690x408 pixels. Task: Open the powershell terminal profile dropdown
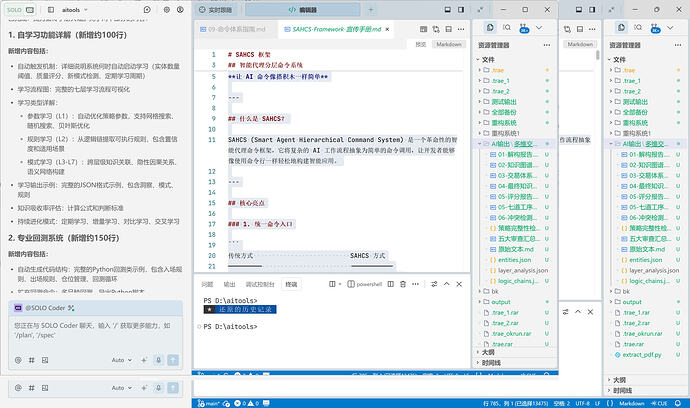pos(369,284)
